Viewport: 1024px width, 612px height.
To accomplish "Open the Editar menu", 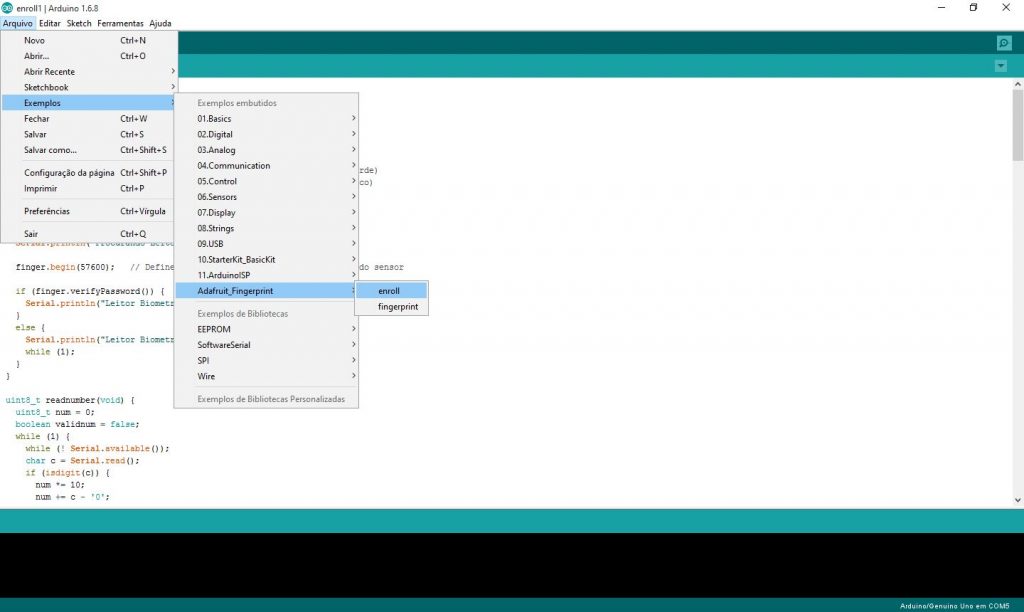I will (50, 24).
